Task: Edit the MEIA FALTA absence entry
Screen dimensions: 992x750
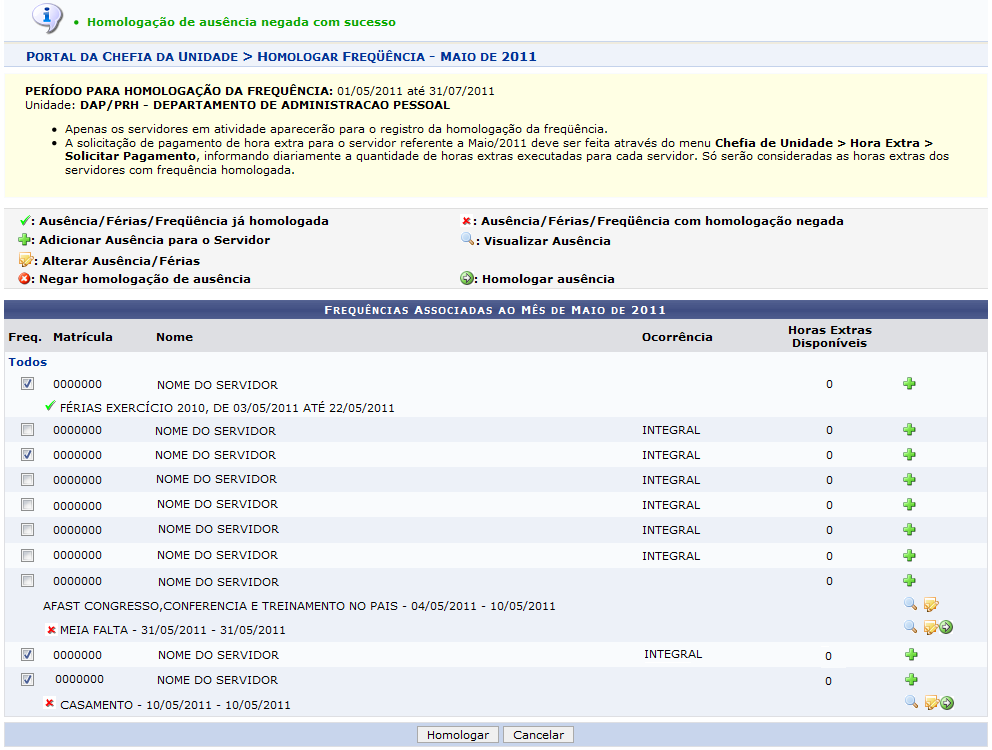Action: point(930,627)
